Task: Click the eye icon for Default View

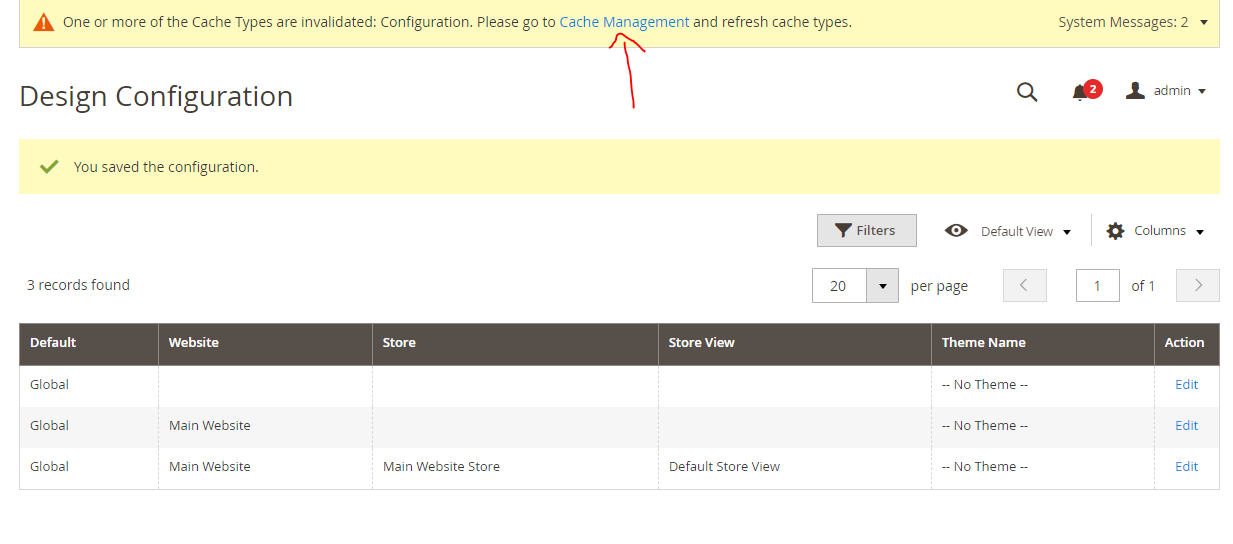Action: pos(956,231)
